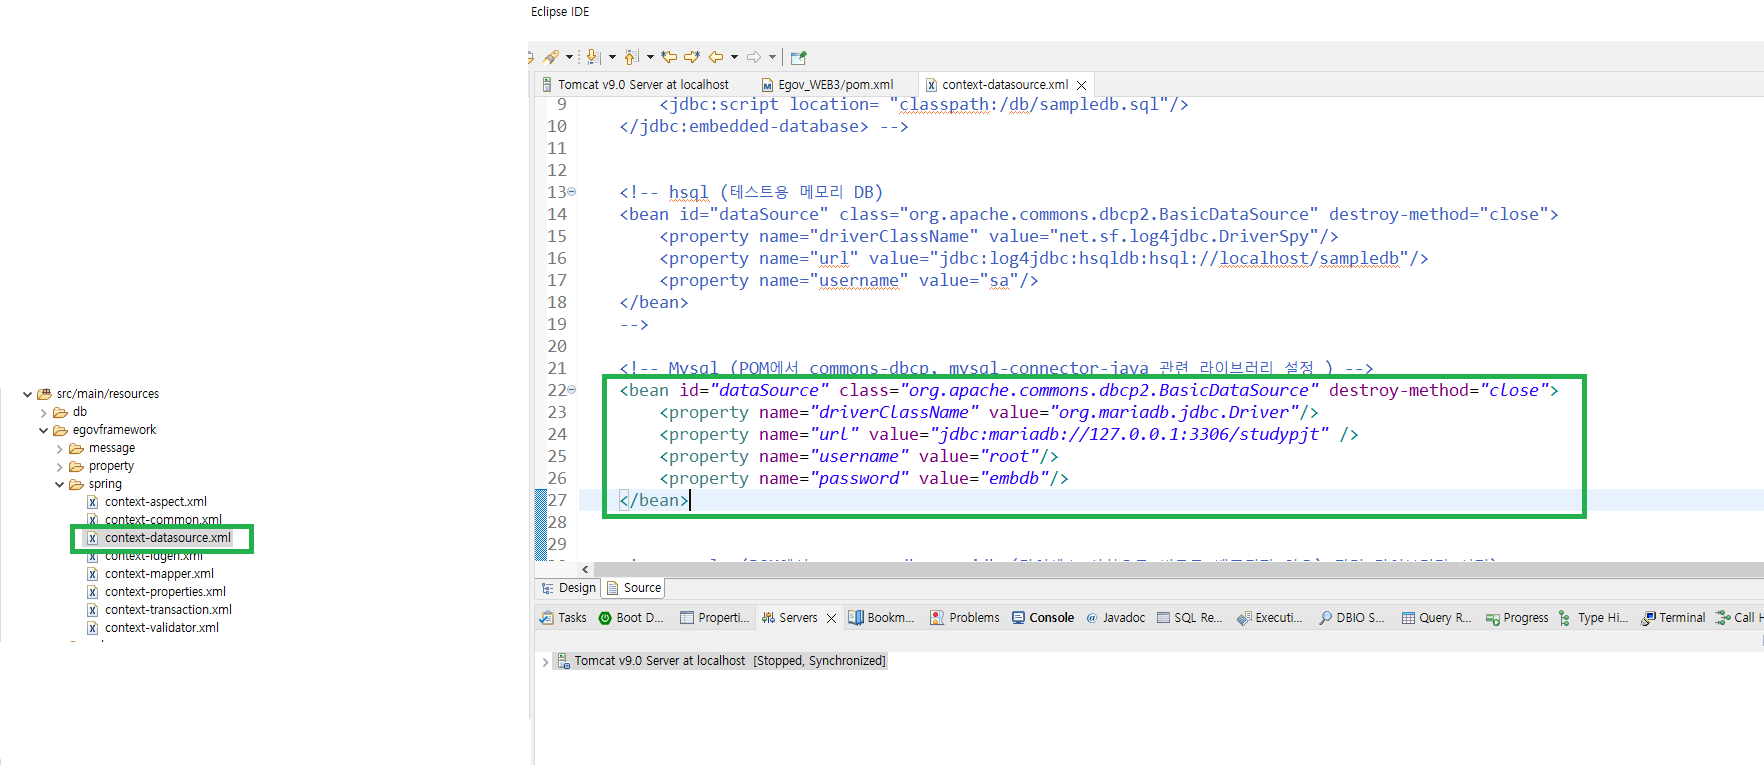Open the Execution Plan view tab

pos(1270,618)
